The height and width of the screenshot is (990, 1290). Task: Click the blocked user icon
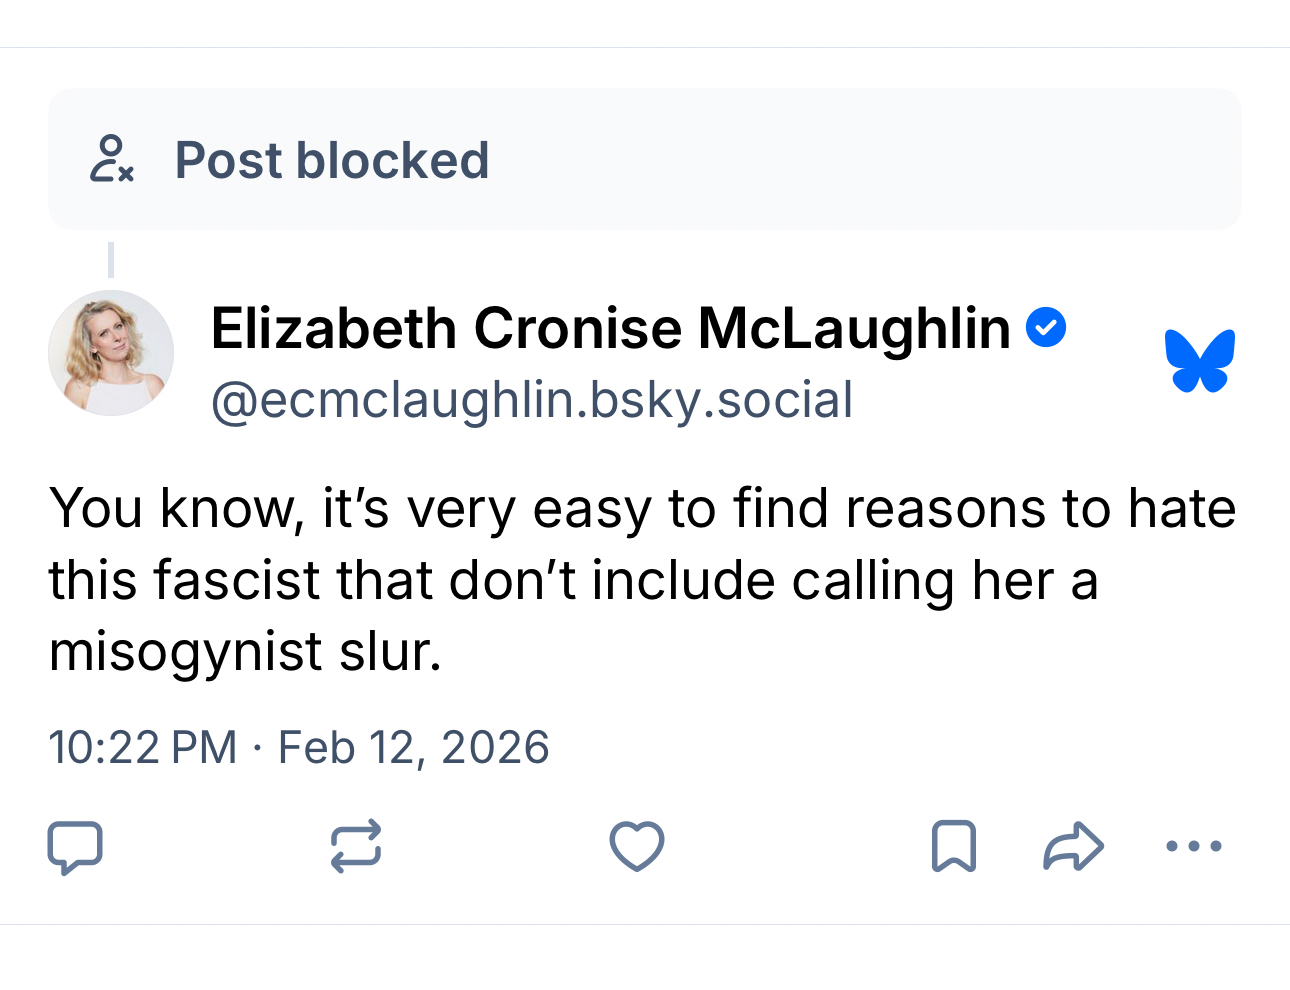111,160
